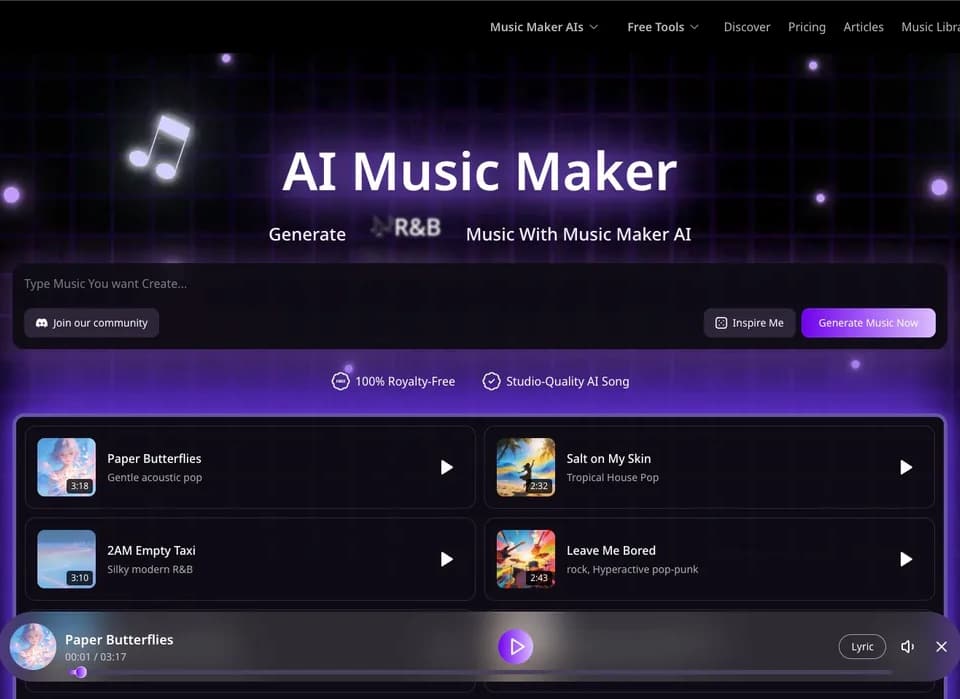Viewport: 960px width, 699px height.
Task: Click the 'Tropical House Pop' genre text
Action: [x=612, y=477]
